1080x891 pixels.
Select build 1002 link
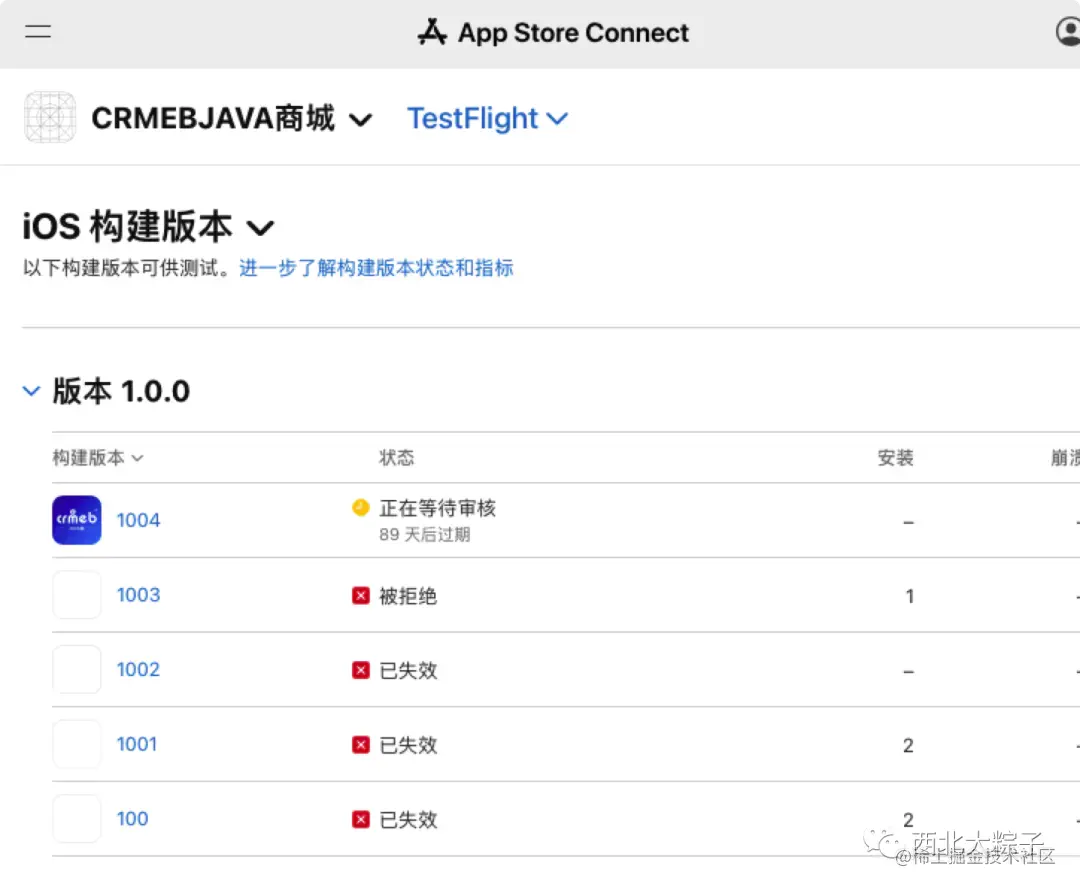coord(138,670)
